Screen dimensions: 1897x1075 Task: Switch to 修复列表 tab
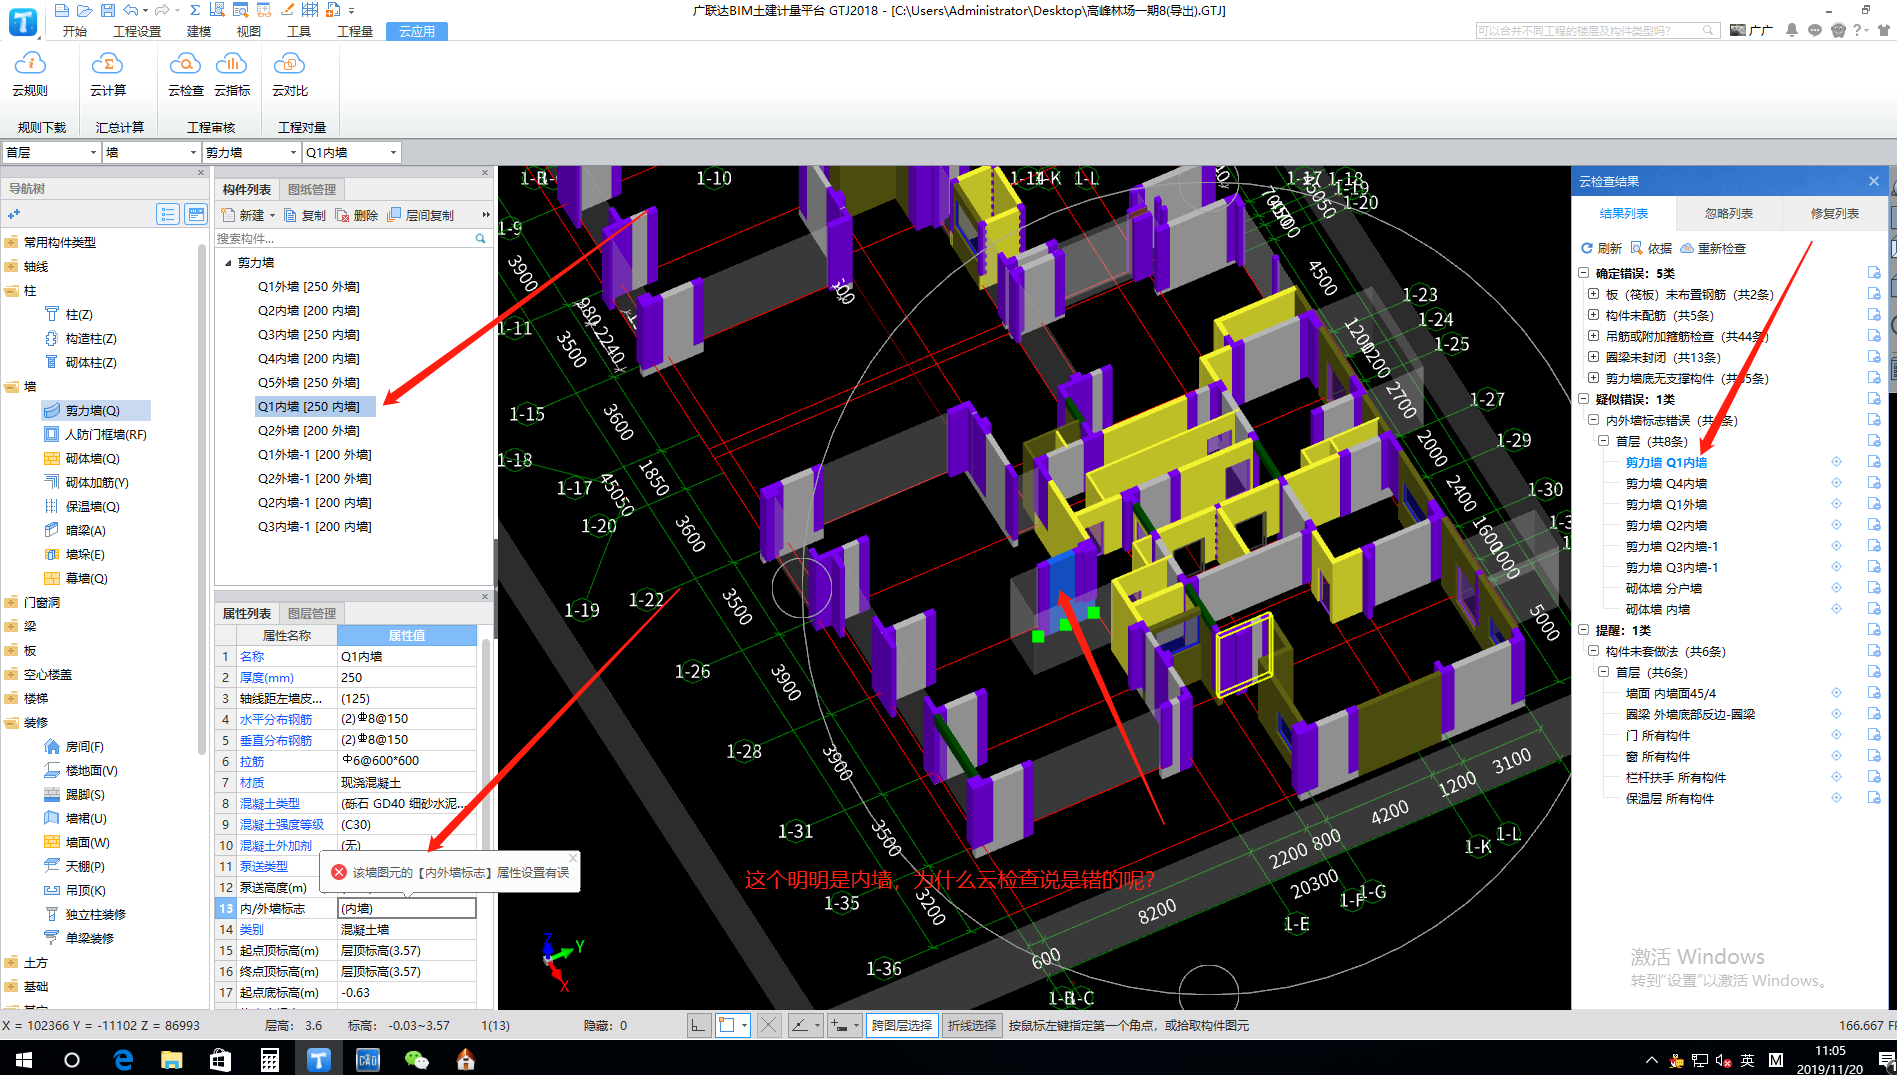(1834, 213)
